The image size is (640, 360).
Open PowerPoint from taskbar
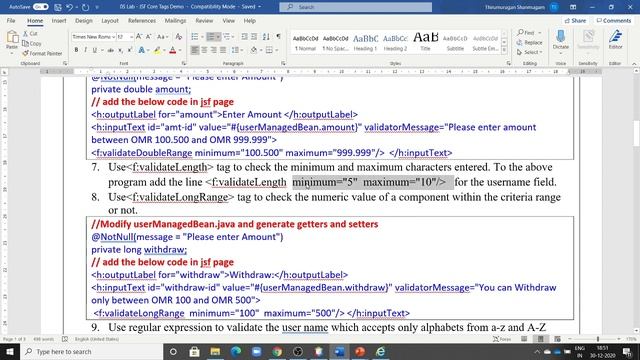point(360,351)
